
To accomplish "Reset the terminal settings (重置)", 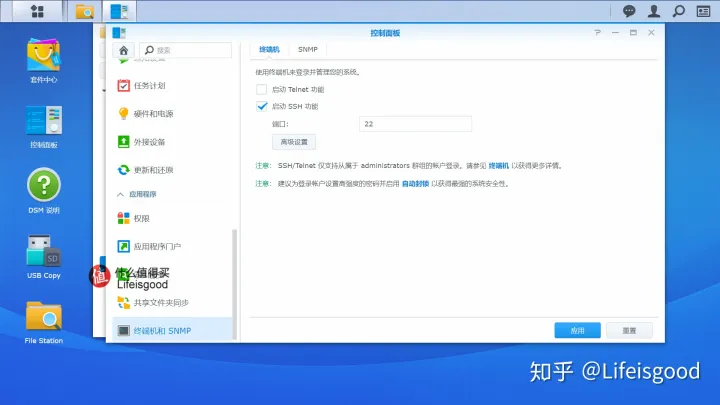I will click(x=629, y=330).
